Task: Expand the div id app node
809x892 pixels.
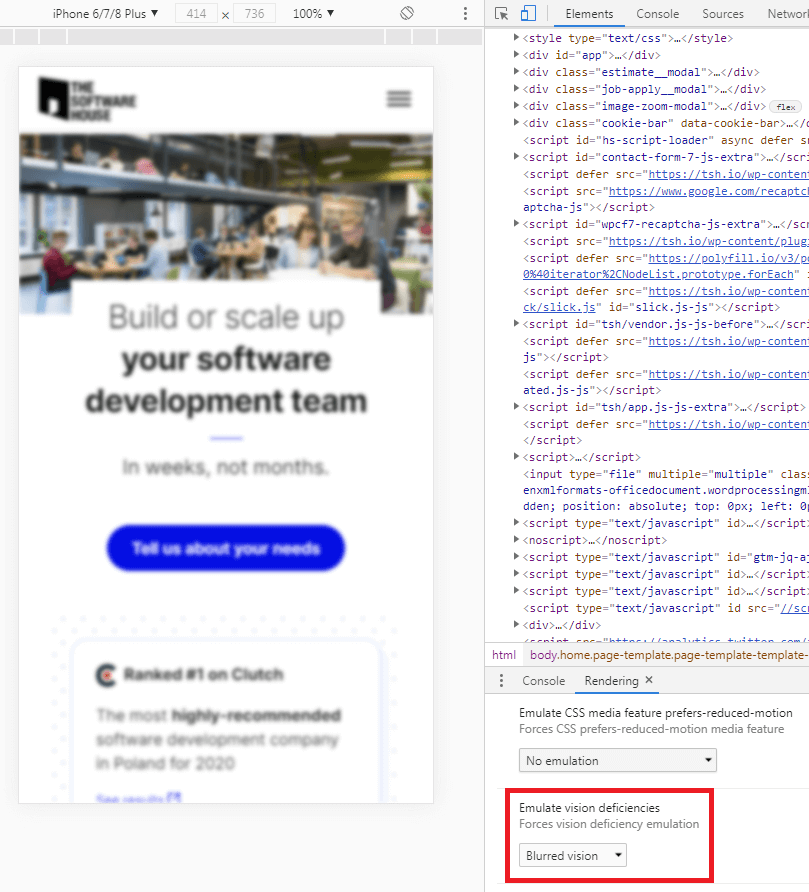Action: pos(516,55)
